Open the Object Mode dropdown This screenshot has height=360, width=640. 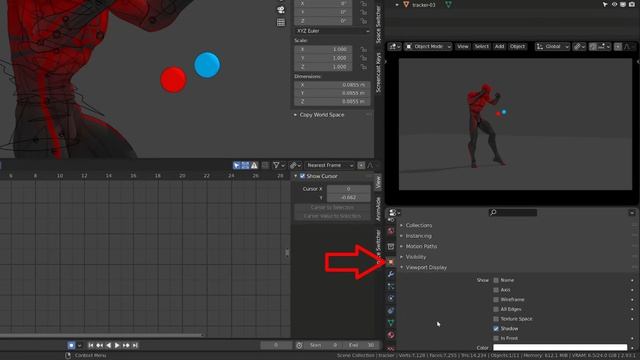tap(428, 47)
